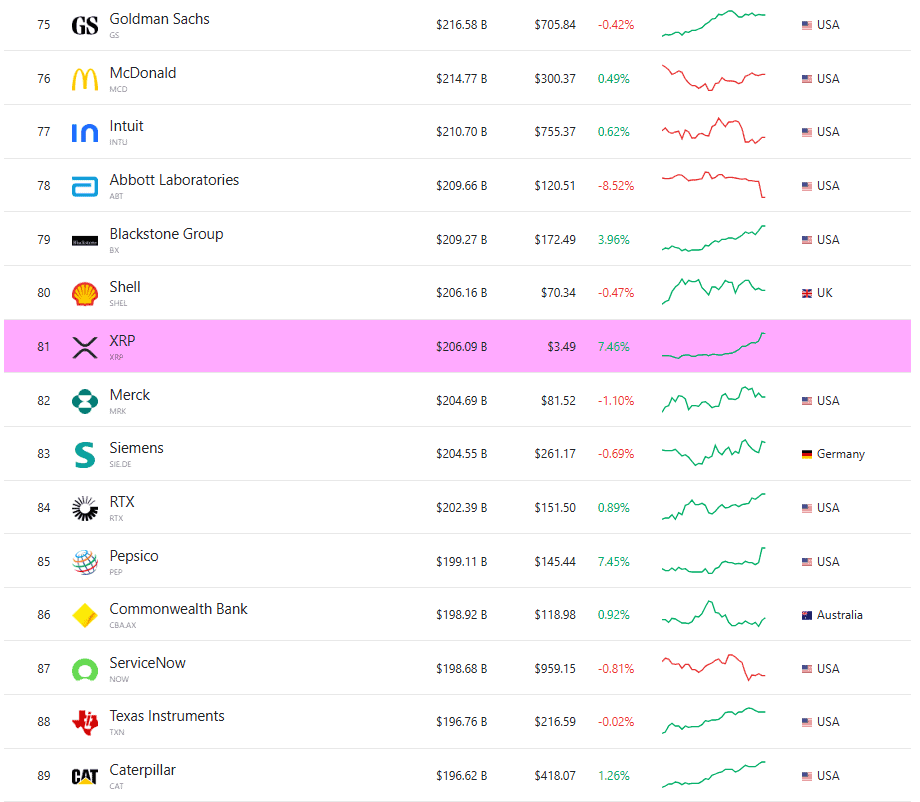Click the McDonald's golden arches logo

click(x=84, y=78)
